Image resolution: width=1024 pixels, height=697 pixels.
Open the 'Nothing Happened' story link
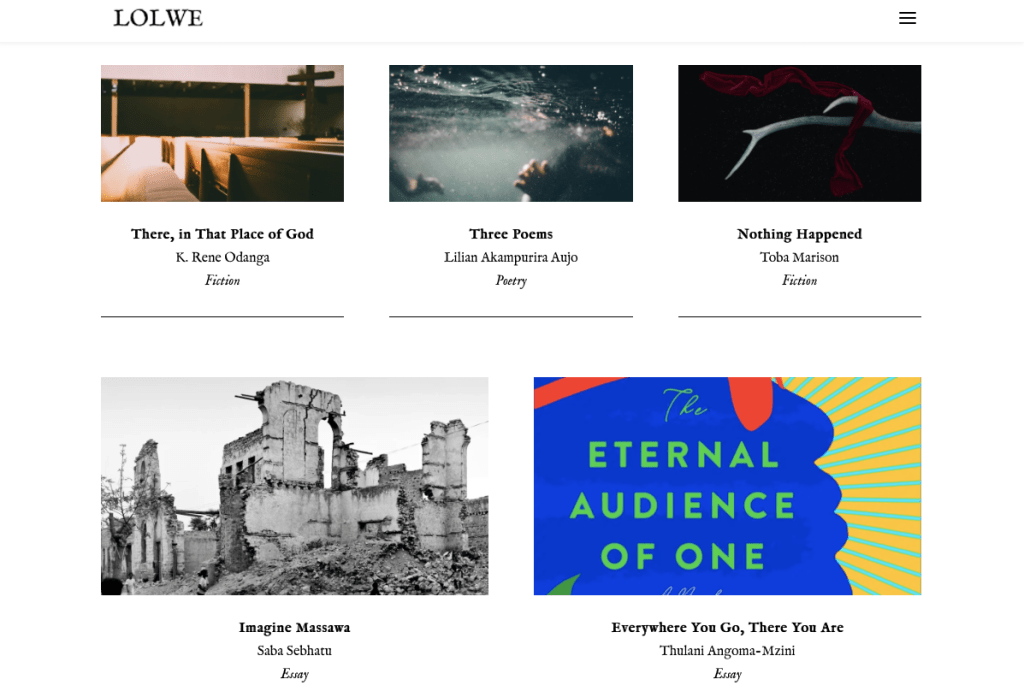pyautogui.click(x=799, y=234)
